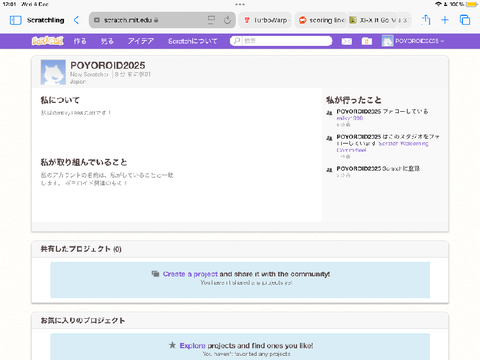Click the POYOROID2025 profile heading

pyautogui.click(x=108, y=65)
